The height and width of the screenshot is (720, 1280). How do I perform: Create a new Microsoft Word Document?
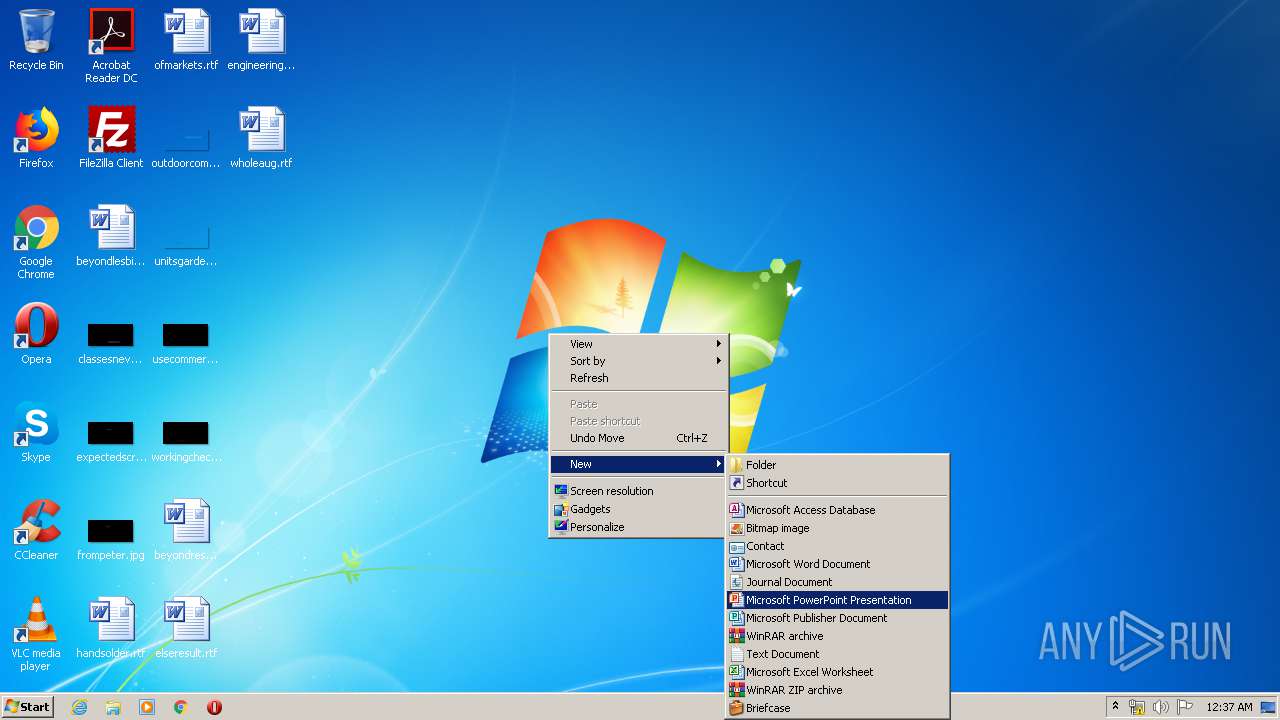click(x=837, y=564)
